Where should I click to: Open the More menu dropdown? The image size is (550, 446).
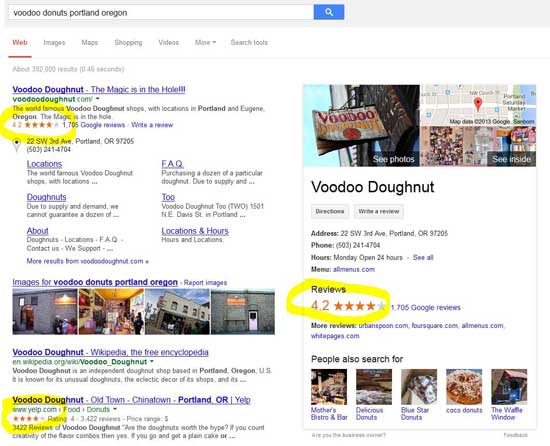[x=205, y=42]
